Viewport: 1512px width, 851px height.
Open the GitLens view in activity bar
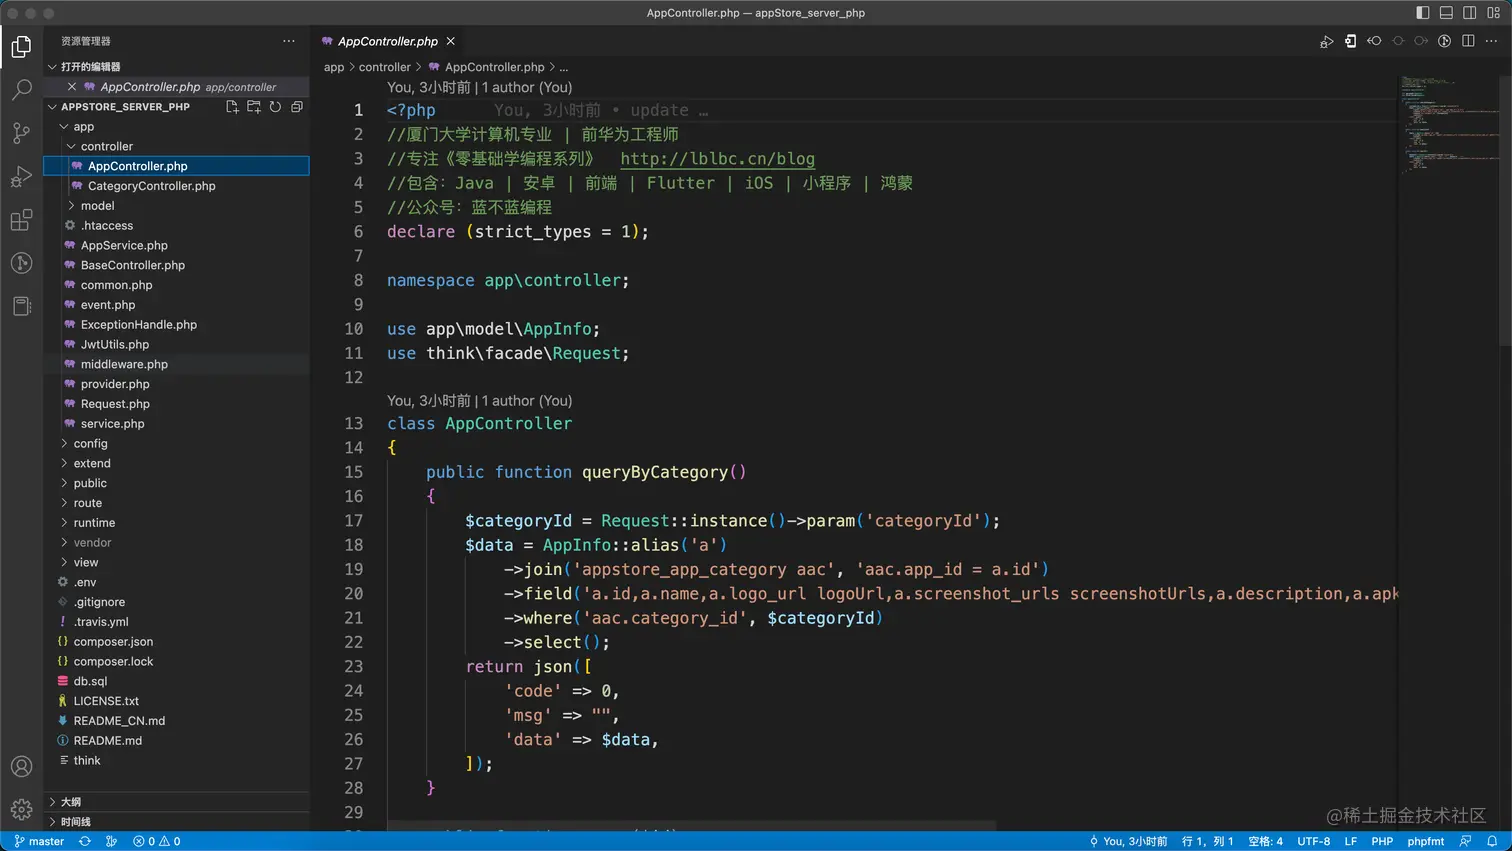click(21, 263)
